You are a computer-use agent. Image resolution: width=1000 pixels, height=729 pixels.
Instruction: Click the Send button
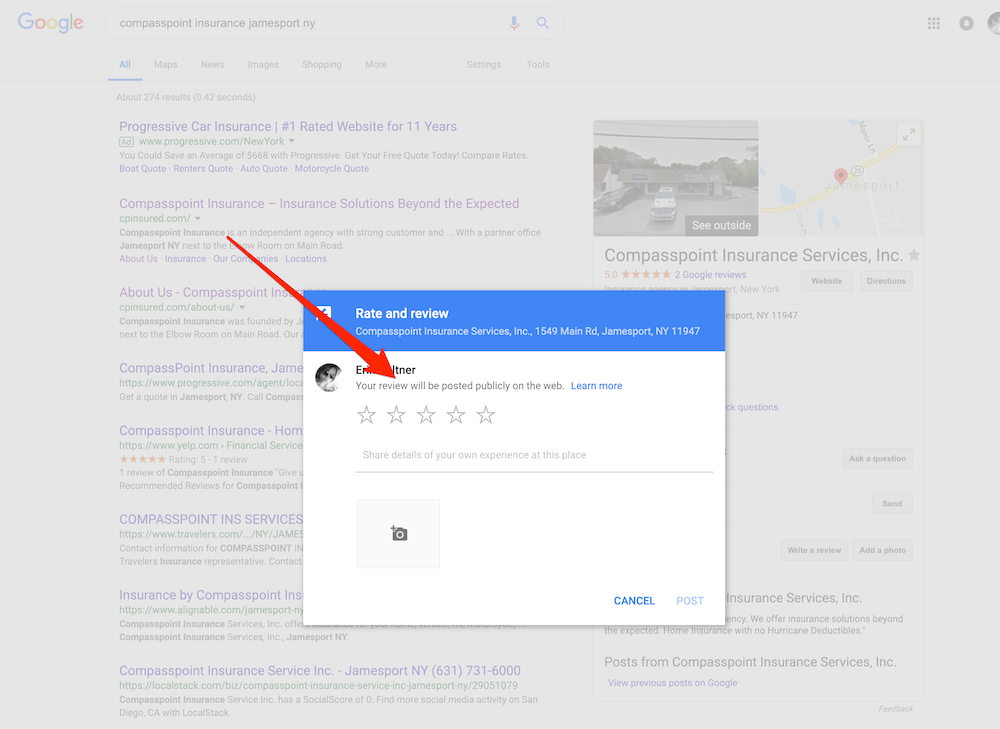892,503
